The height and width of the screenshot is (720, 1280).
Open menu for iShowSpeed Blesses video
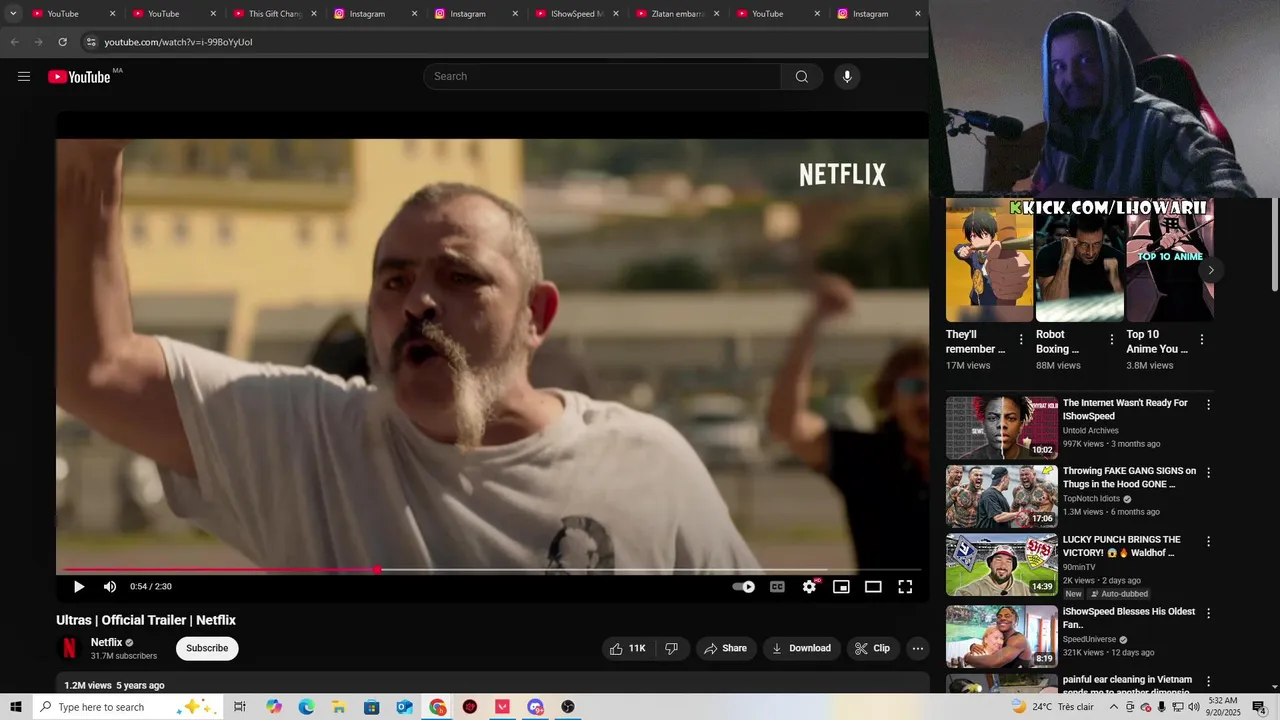coord(1208,613)
